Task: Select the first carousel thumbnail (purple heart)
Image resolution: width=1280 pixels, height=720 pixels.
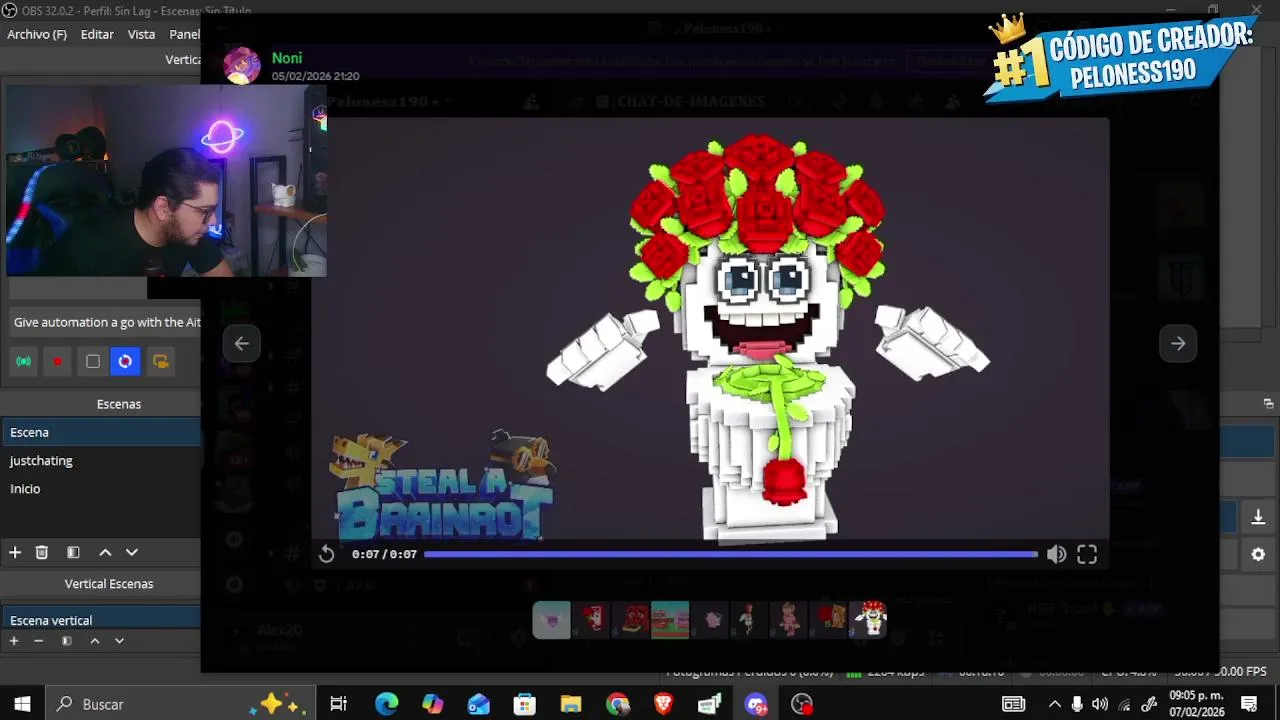Action: [551, 620]
